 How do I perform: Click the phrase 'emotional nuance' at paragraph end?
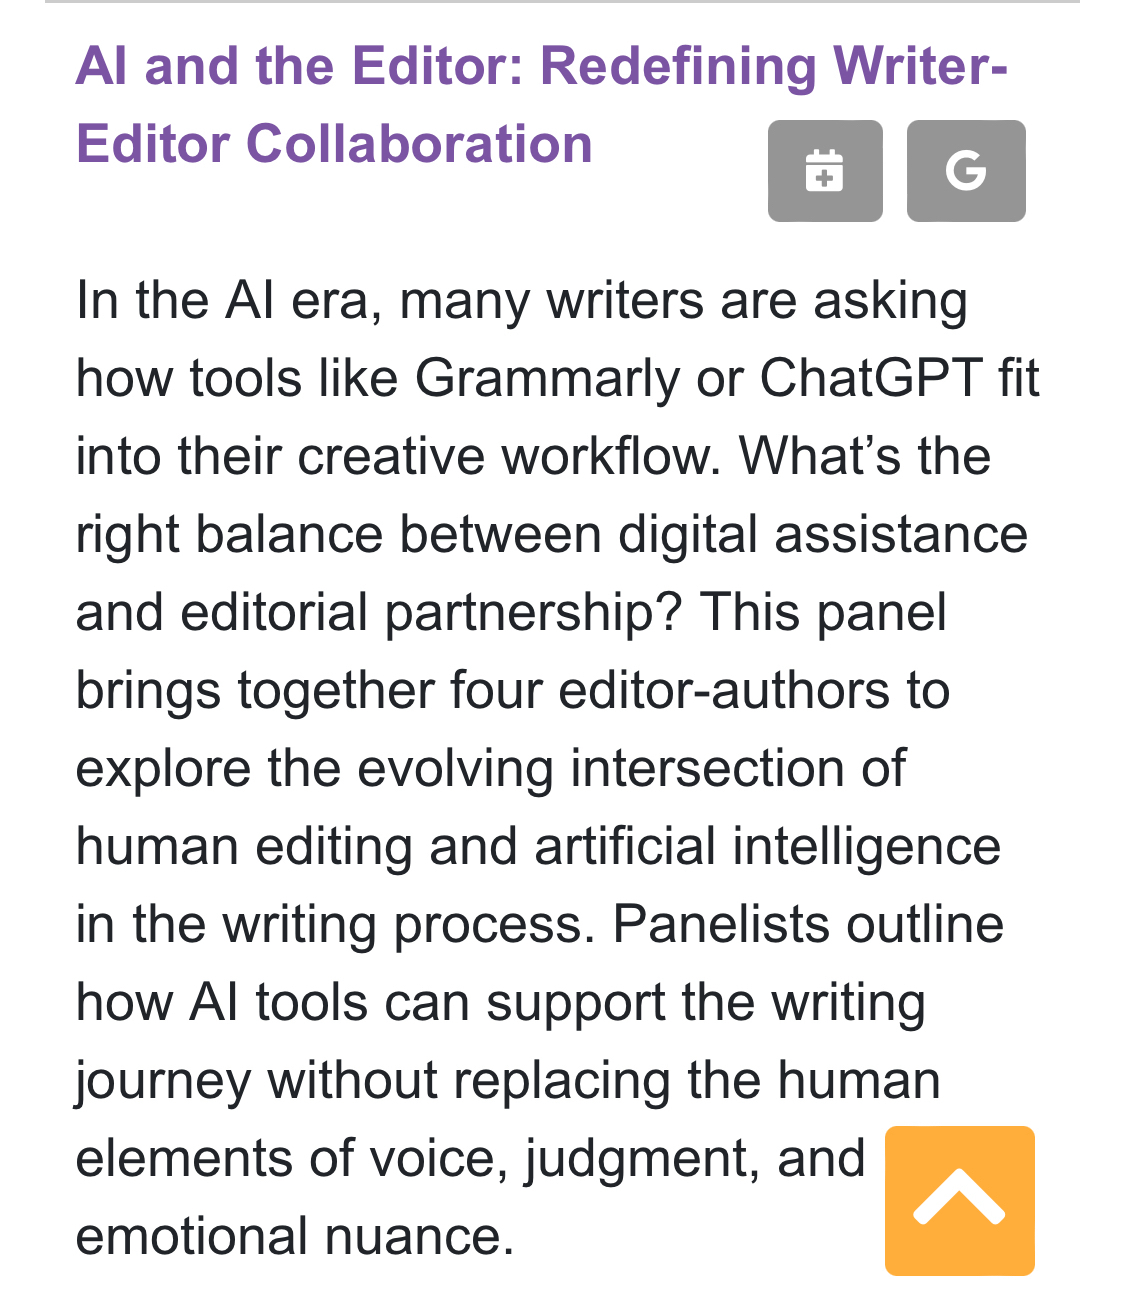pyautogui.click(x=294, y=1237)
